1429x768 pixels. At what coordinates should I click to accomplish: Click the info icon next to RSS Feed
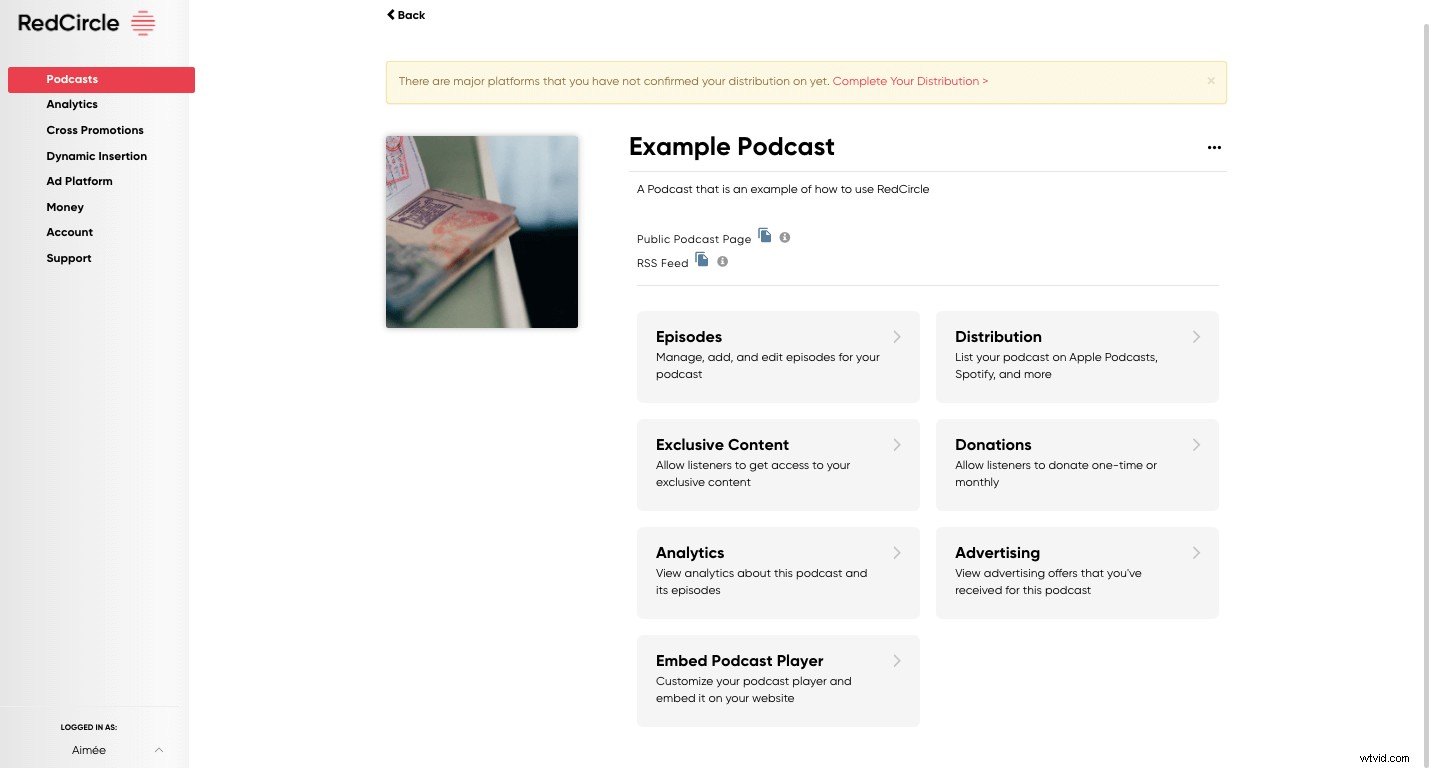coord(722,261)
